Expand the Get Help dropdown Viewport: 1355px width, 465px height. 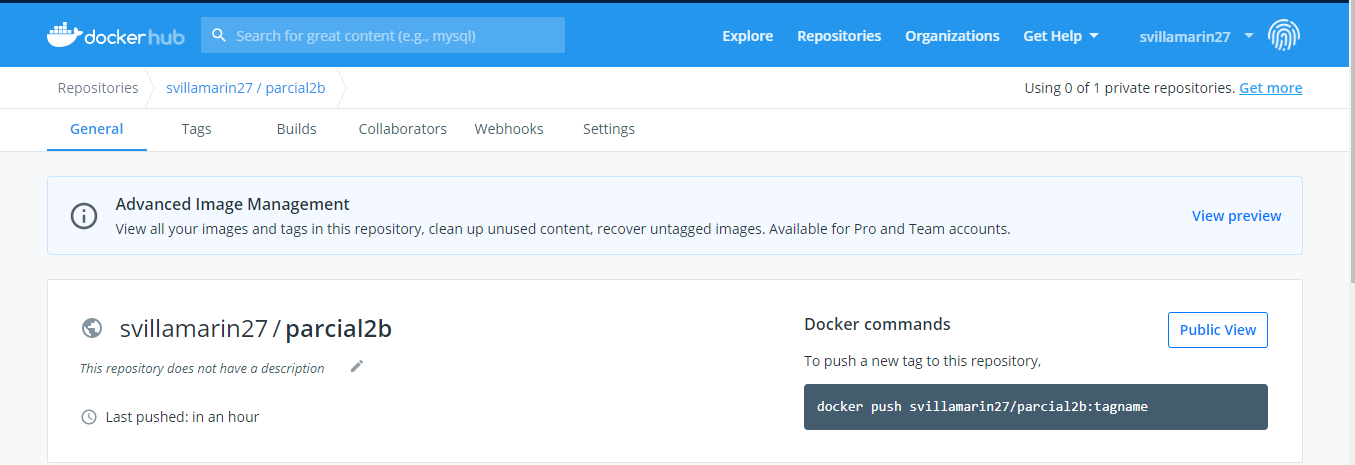tap(1061, 36)
